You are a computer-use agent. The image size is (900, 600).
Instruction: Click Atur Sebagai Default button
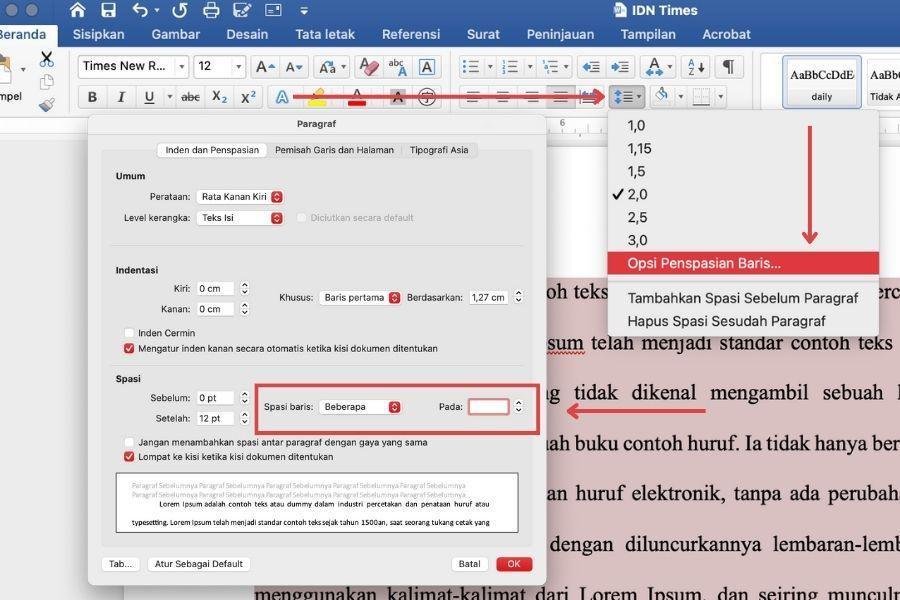[x=199, y=564]
